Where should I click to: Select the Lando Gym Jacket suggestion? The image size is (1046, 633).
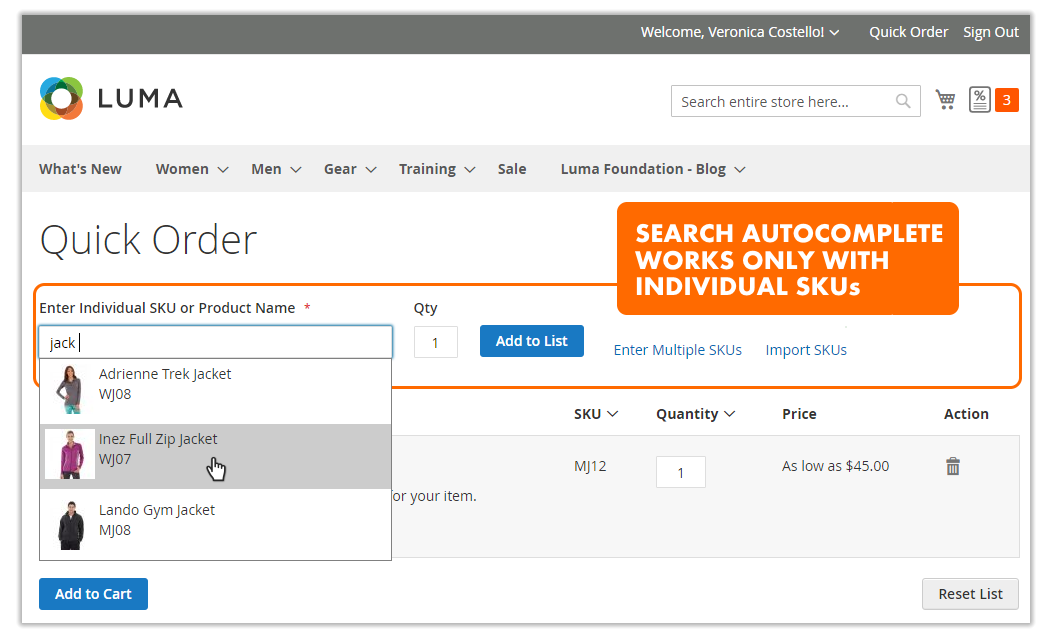[215, 524]
